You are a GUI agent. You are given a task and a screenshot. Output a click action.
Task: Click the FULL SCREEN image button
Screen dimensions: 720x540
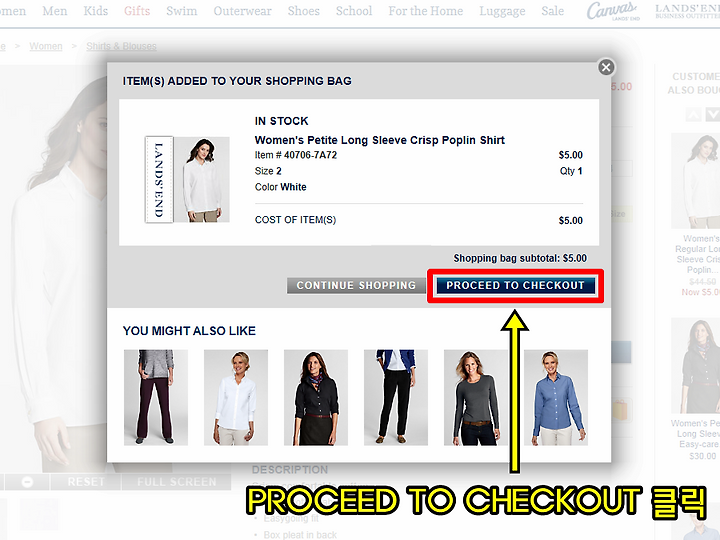(x=177, y=482)
